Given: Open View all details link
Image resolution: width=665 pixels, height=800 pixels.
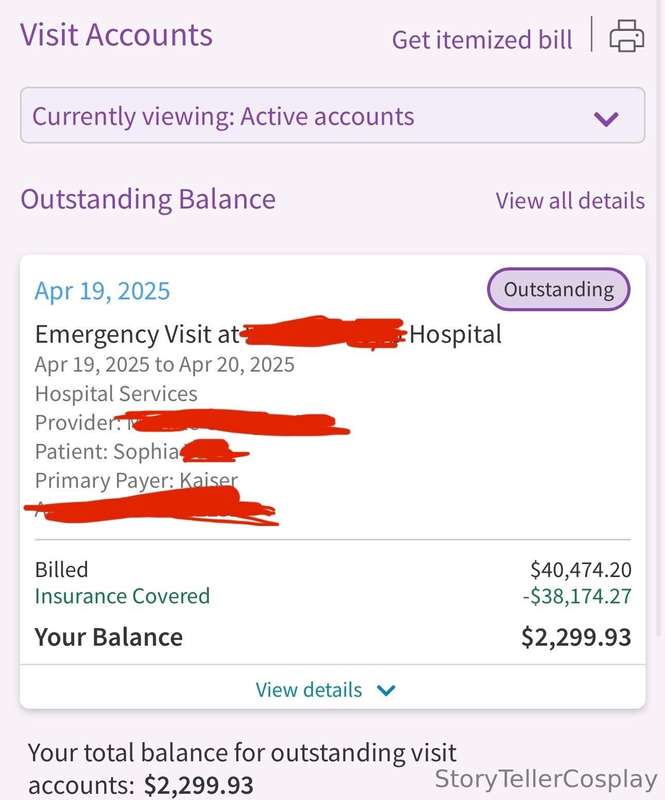Looking at the screenshot, I should 570,201.
